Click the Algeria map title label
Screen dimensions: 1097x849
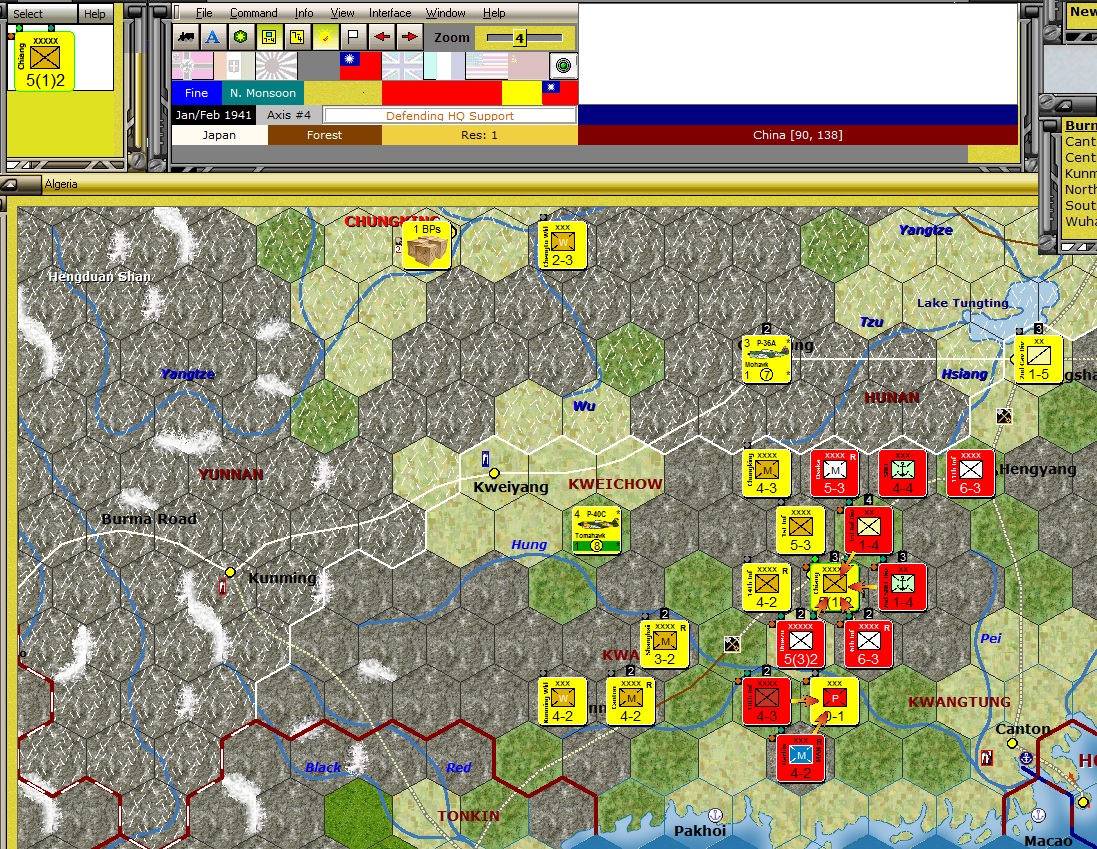(x=61, y=184)
